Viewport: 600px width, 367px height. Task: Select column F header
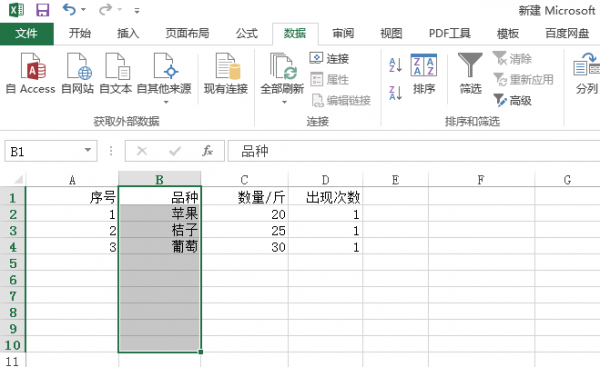(481, 179)
